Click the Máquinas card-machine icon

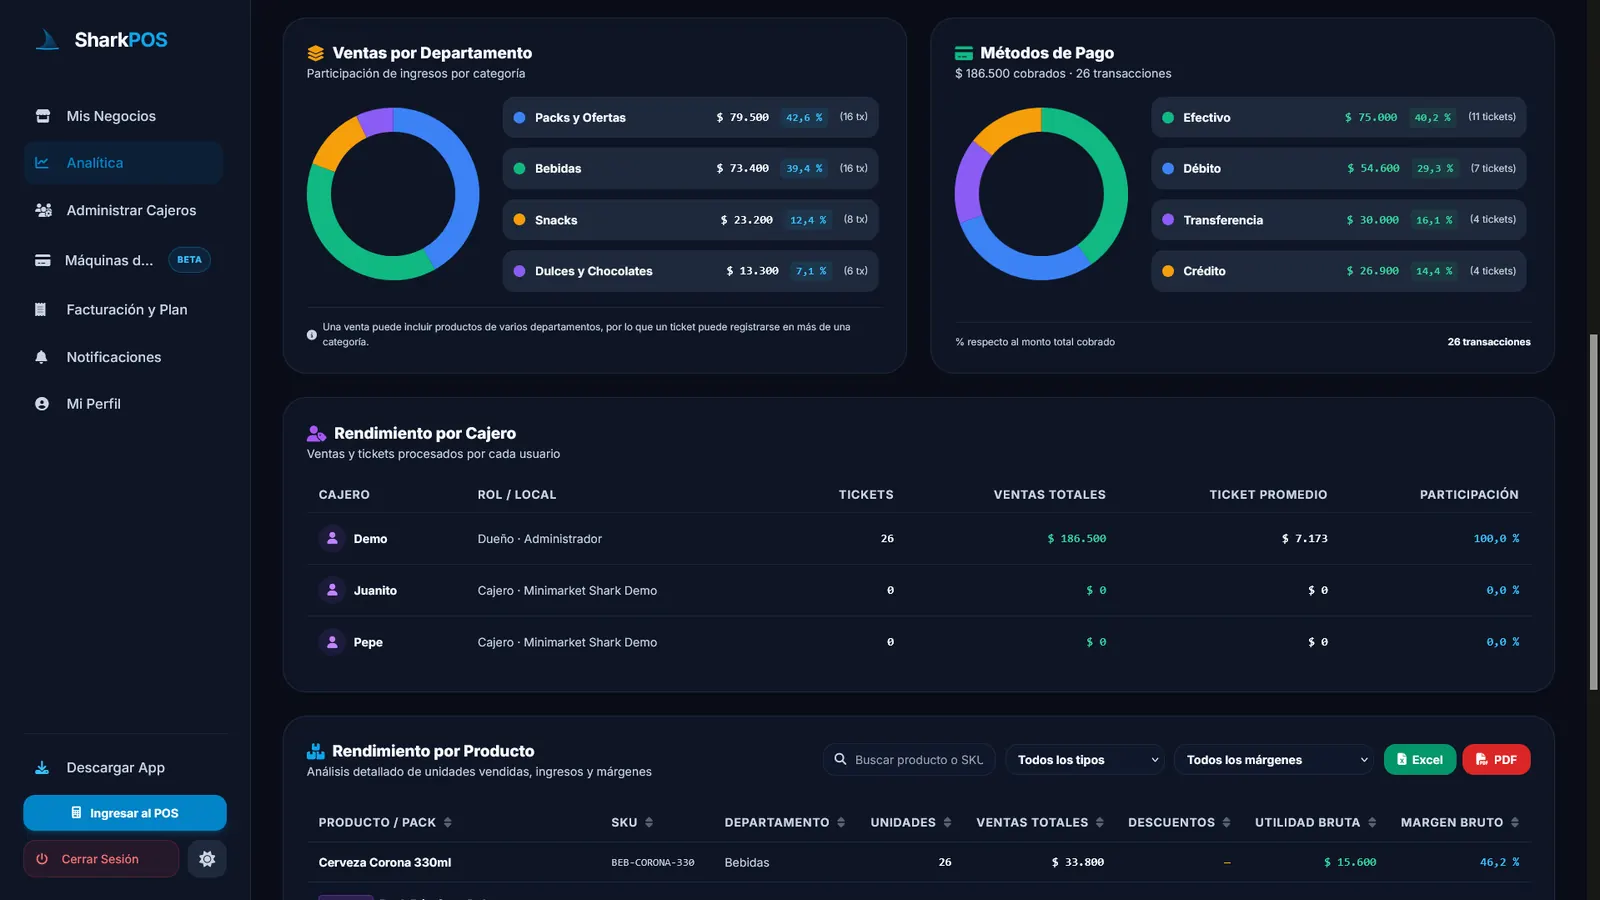click(x=42, y=260)
